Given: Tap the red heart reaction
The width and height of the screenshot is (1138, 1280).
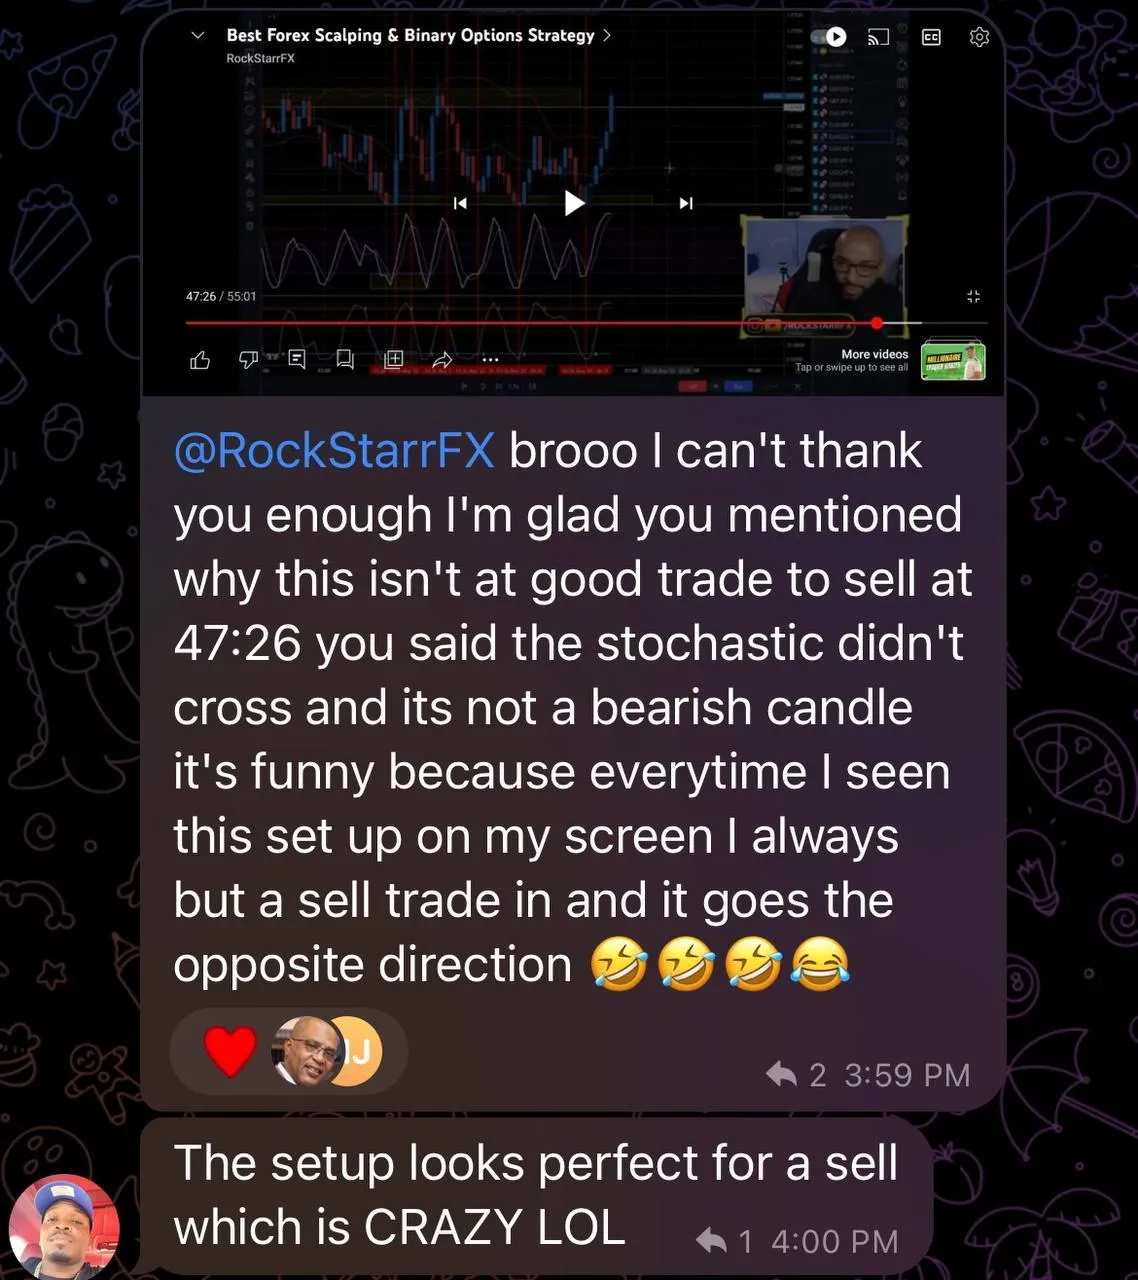Looking at the screenshot, I should [x=230, y=1052].
